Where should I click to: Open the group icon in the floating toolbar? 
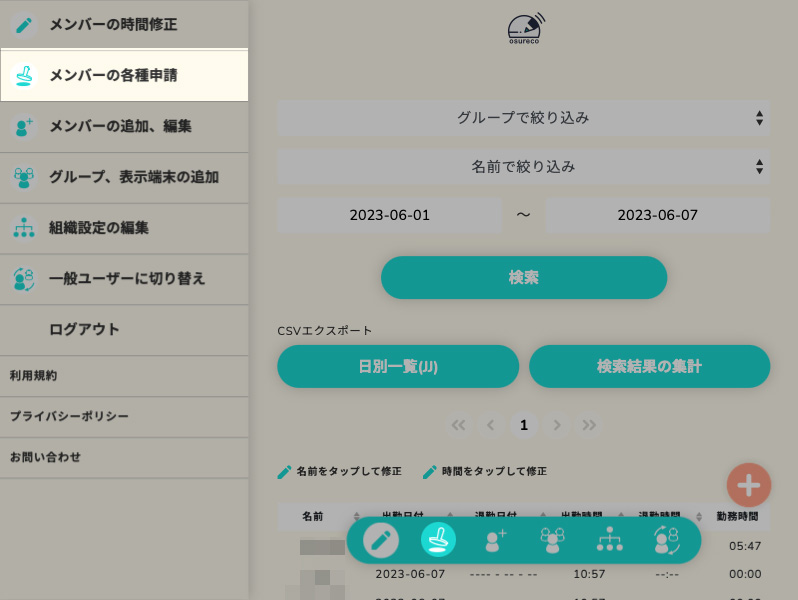pos(552,540)
